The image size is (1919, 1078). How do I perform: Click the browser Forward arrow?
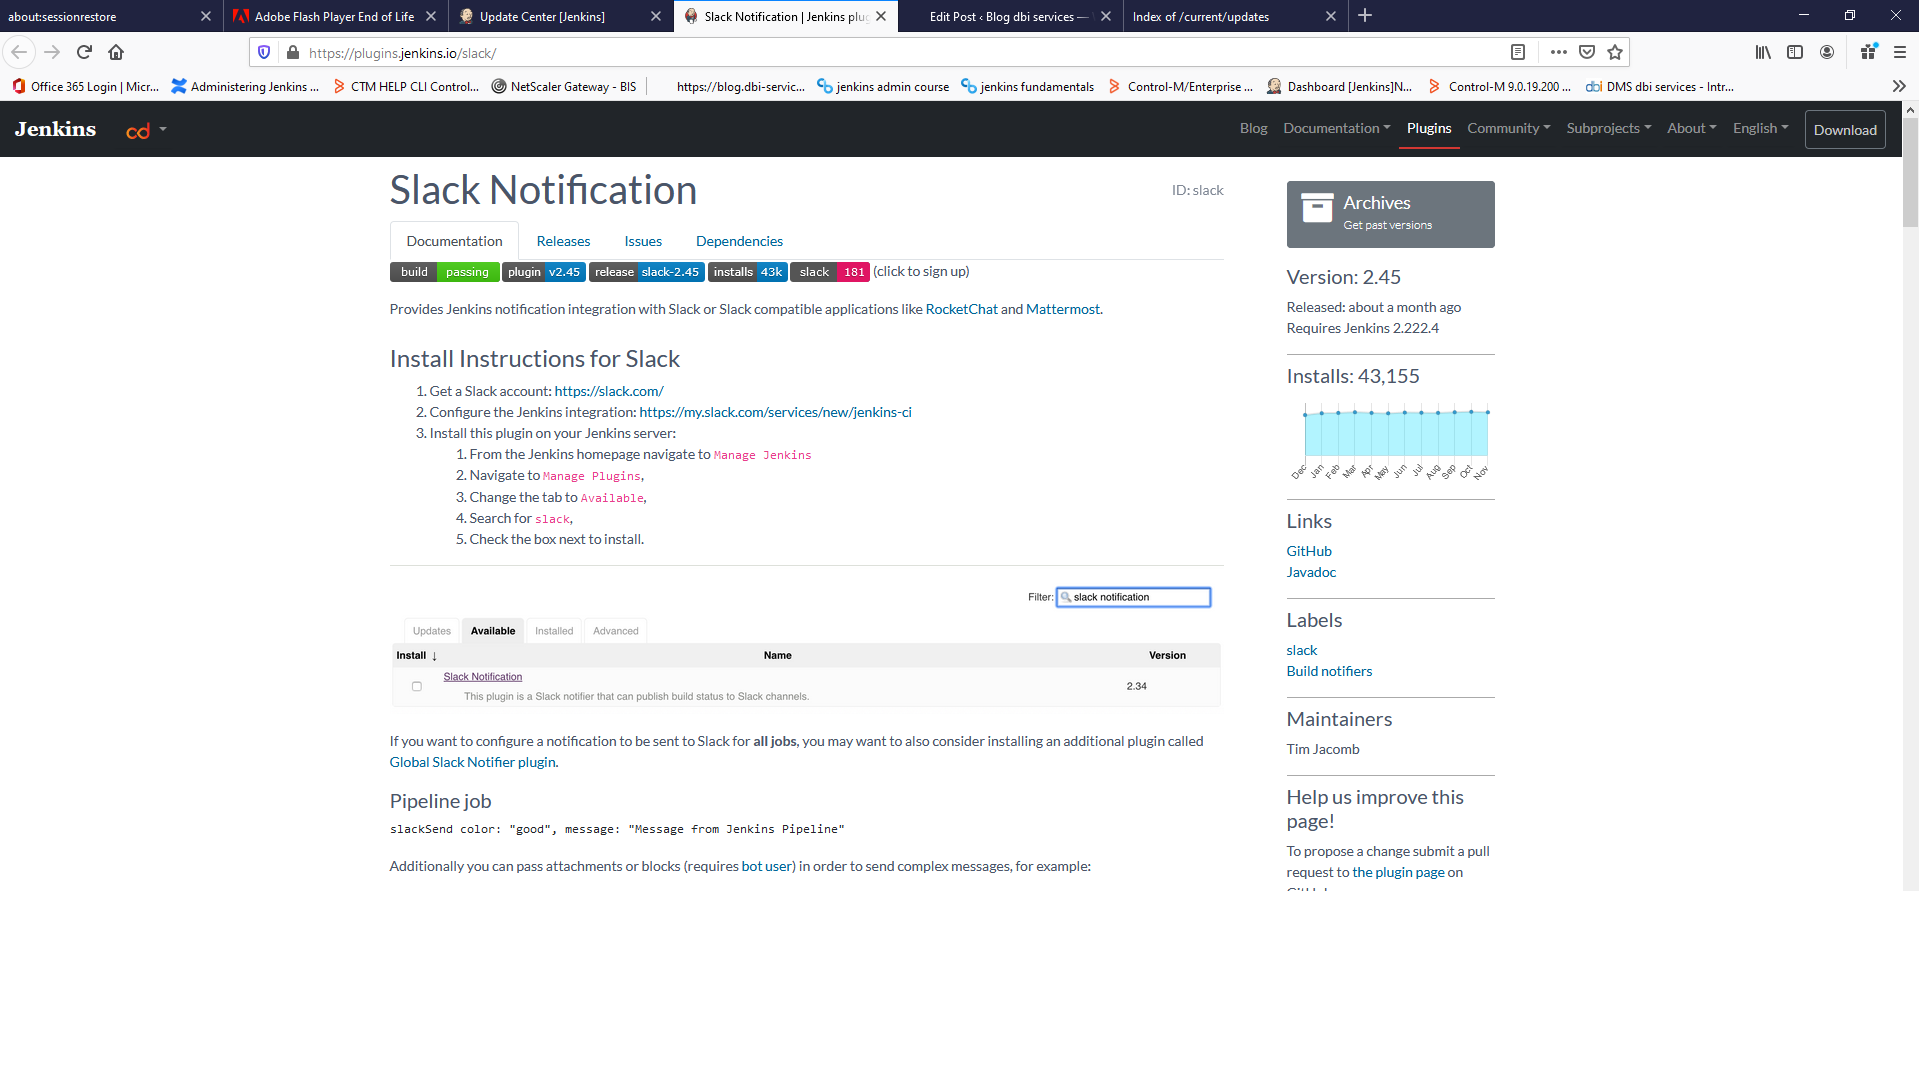coord(52,52)
